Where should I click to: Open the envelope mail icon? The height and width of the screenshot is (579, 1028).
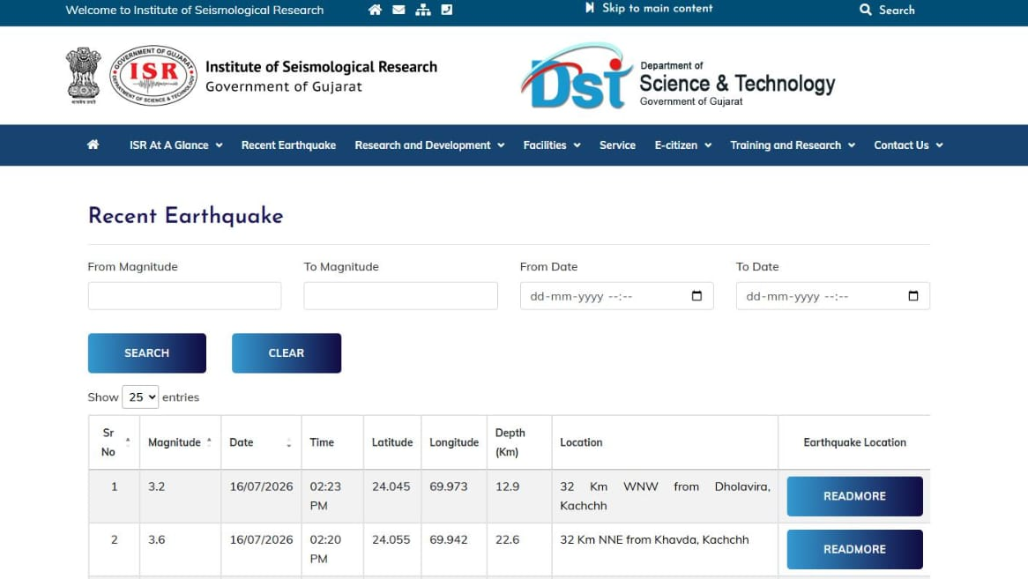pos(399,10)
